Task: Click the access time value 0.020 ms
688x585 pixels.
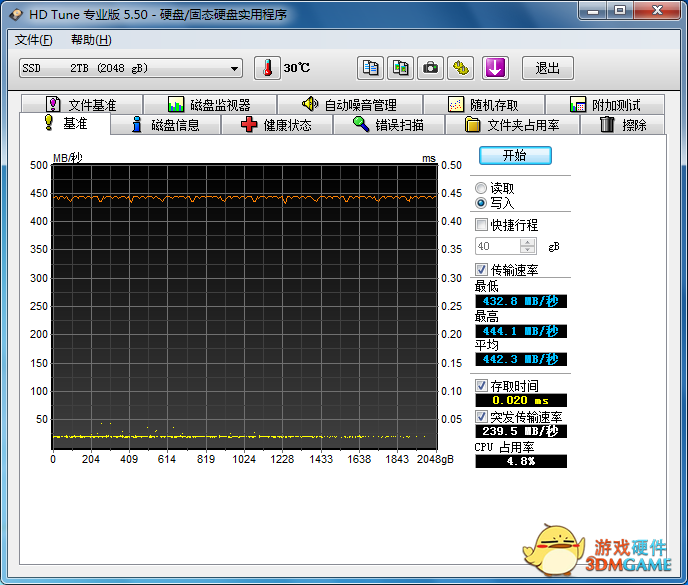Action: tap(521, 400)
